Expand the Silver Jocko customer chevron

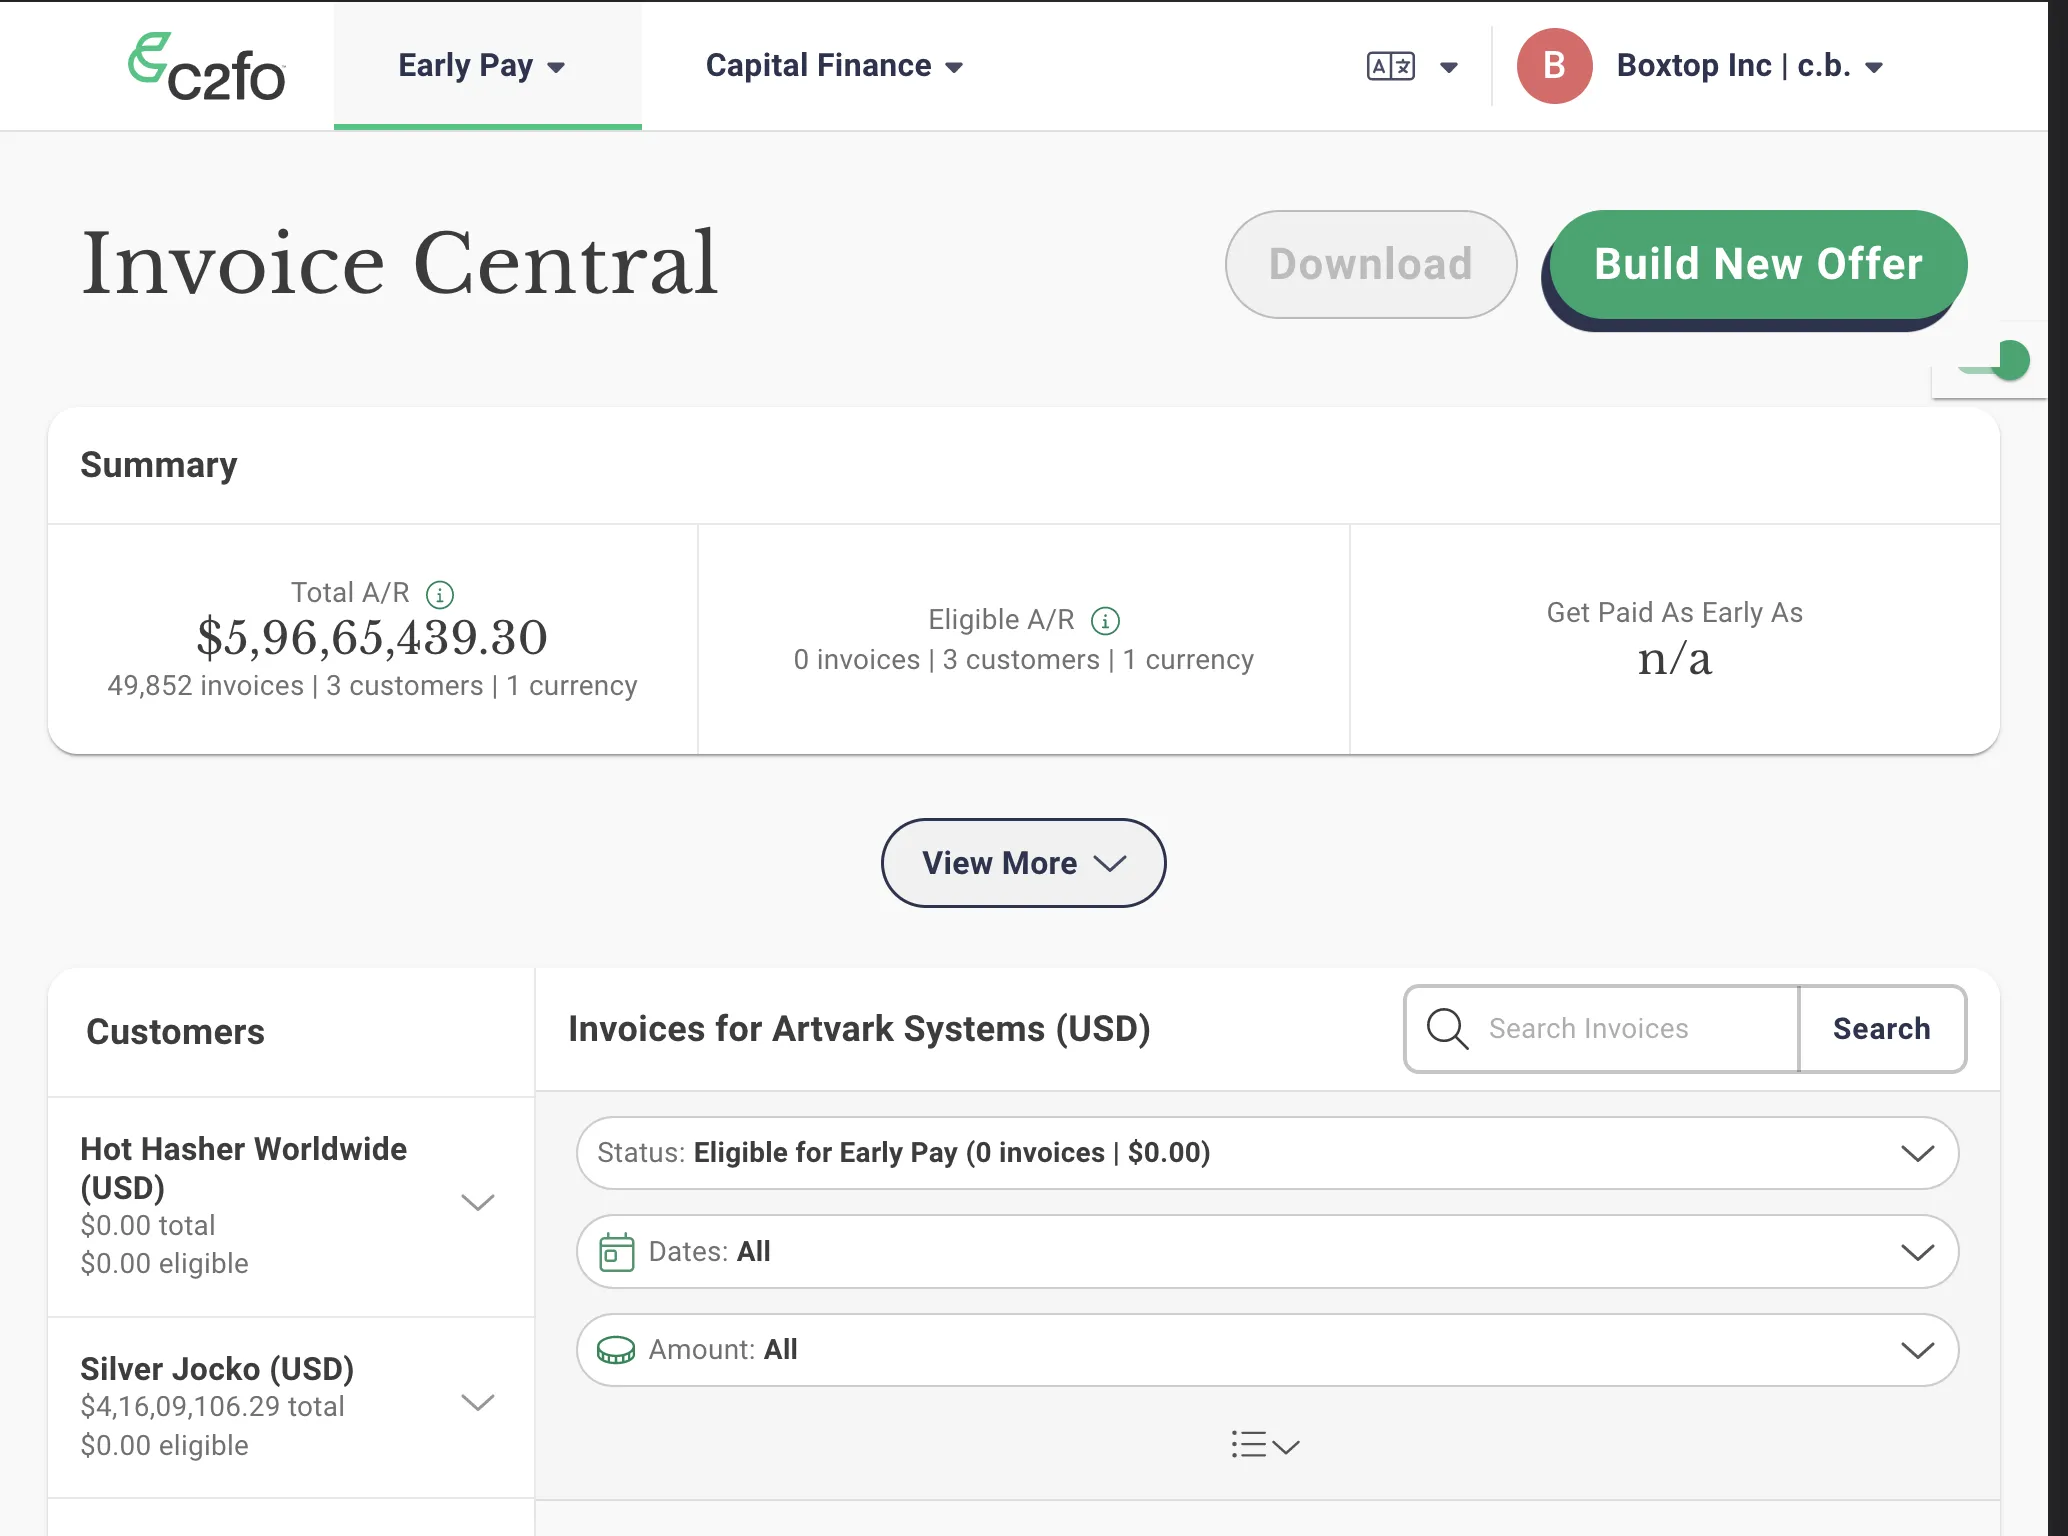click(x=478, y=1402)
